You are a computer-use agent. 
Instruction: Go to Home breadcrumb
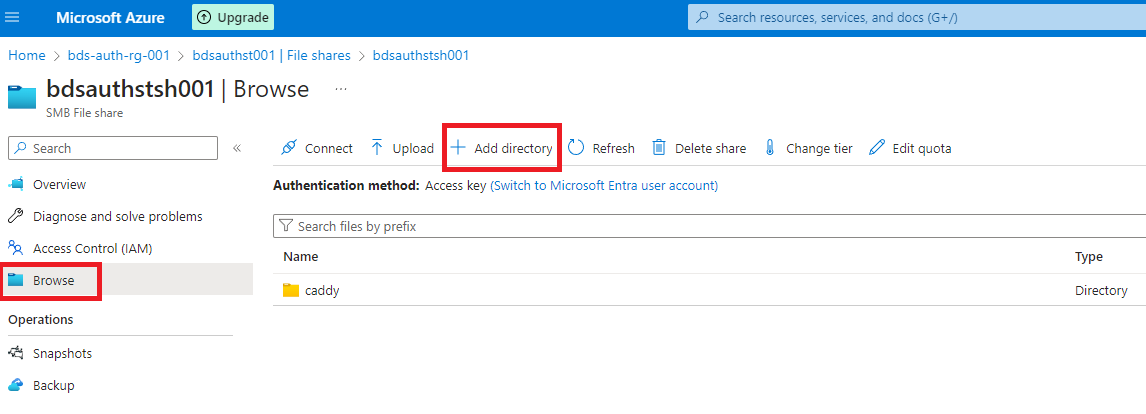26,55
